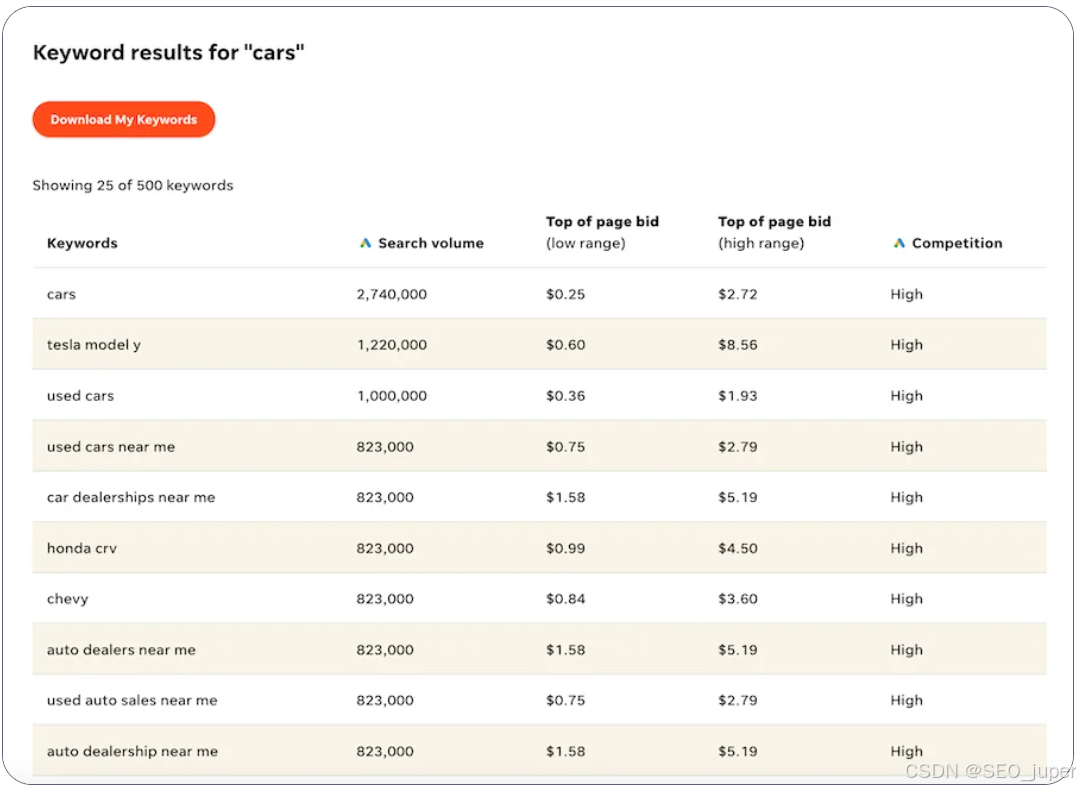
Task: Click the search volume value 1,000,000
Action: 392,395
